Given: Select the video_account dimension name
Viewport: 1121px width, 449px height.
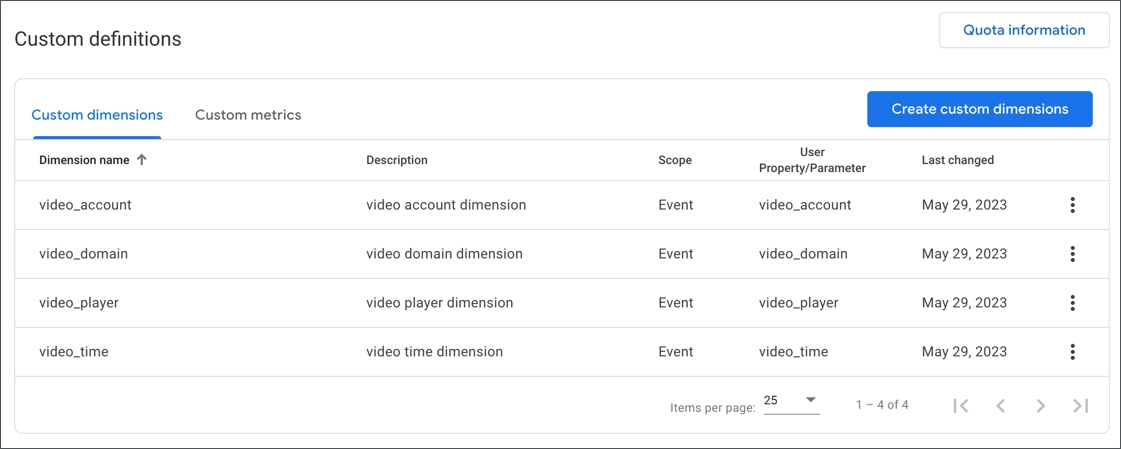Looking at the screenshot, I should click(85, 205).
